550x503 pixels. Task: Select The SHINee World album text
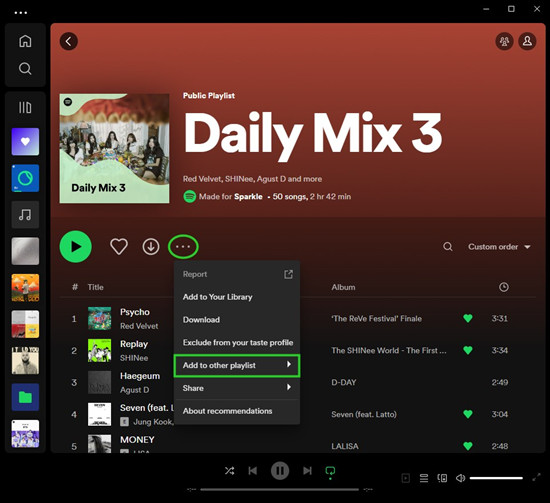click(x=389, y=350)
